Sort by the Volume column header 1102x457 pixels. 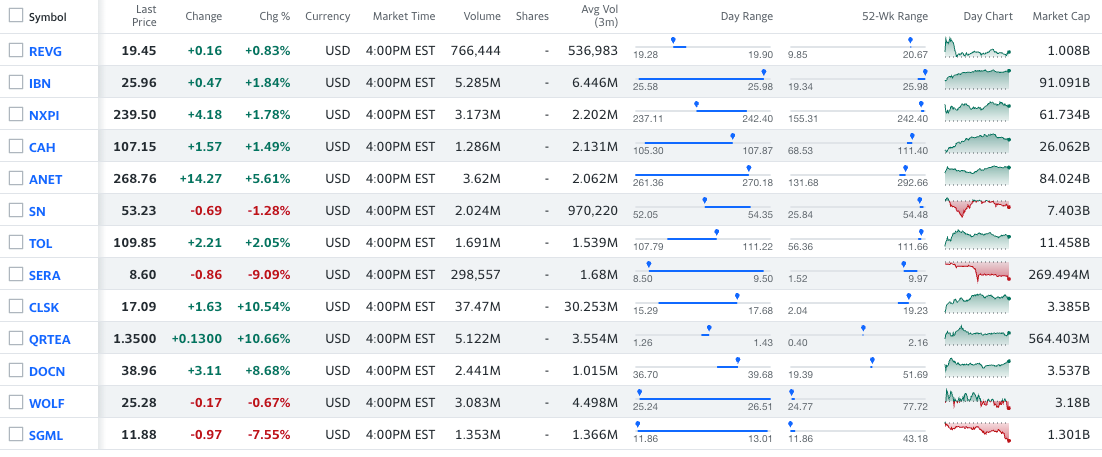(x=482, y=16)
